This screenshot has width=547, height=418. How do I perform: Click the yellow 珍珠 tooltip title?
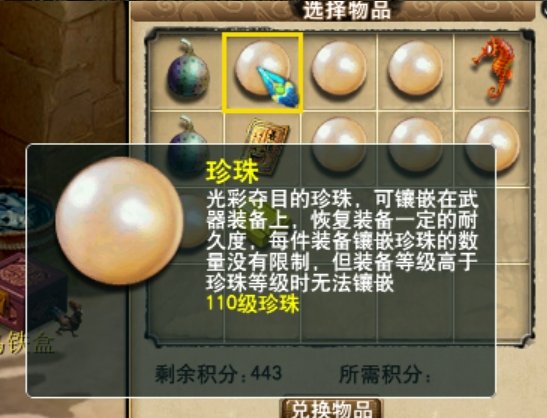(232, 171)
